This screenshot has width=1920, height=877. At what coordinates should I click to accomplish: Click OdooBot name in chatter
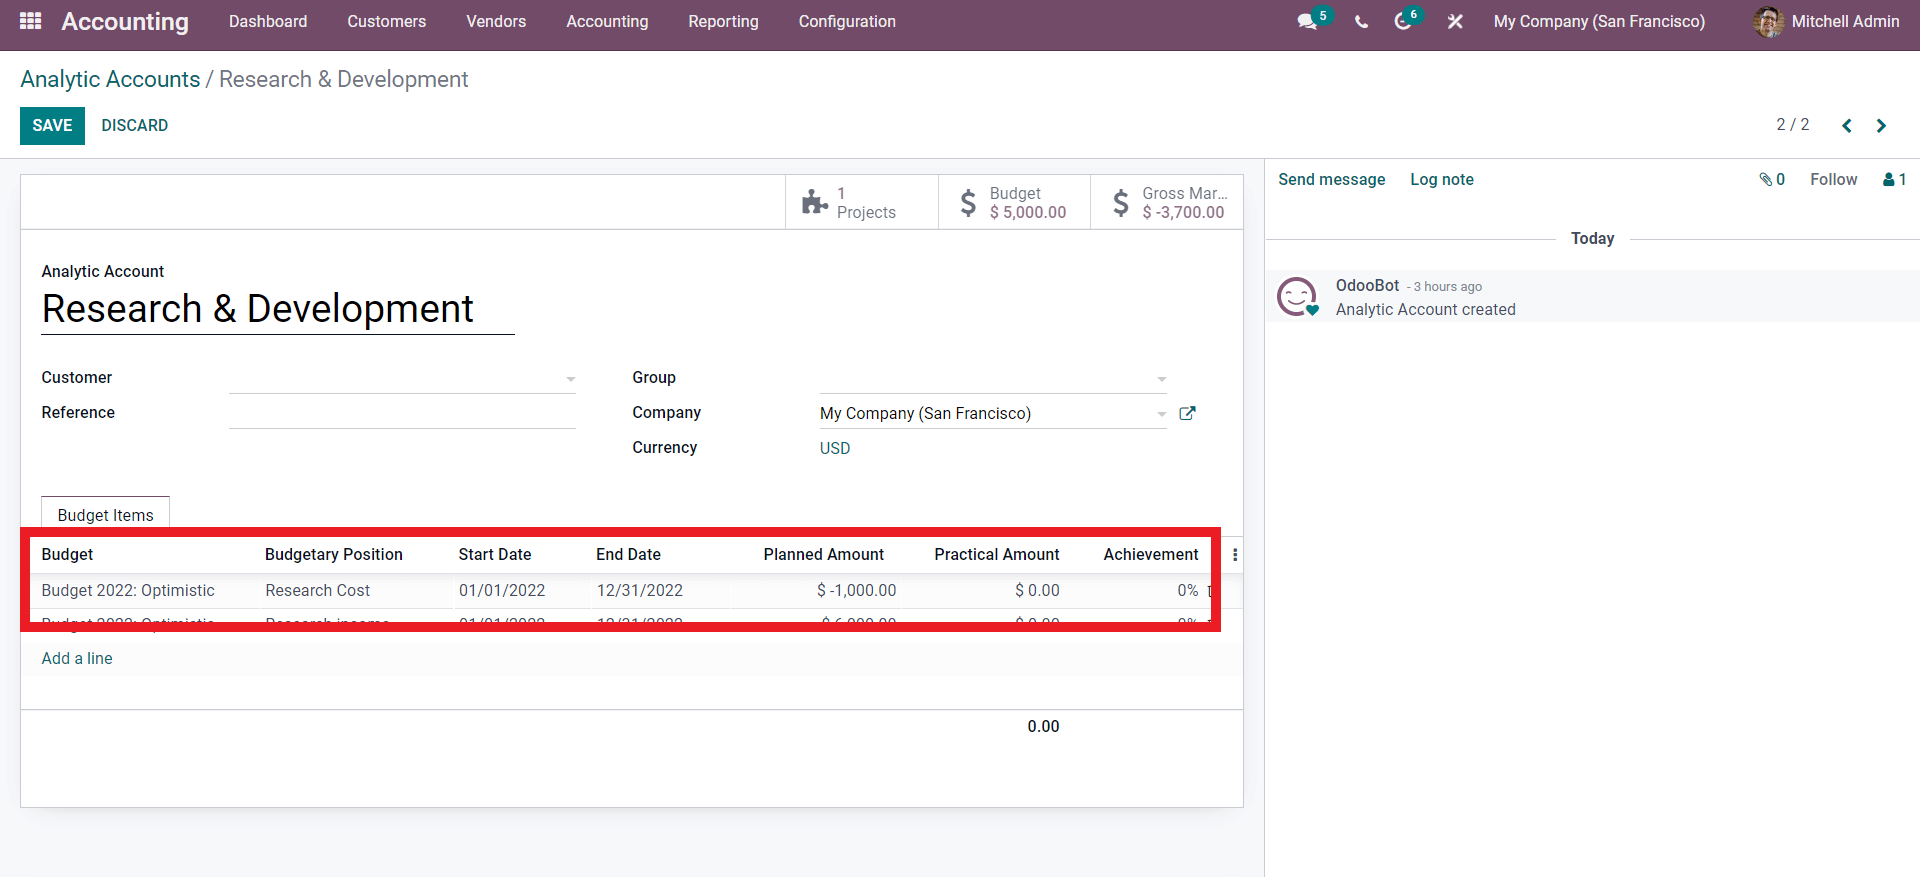(x=1367, y=286)
